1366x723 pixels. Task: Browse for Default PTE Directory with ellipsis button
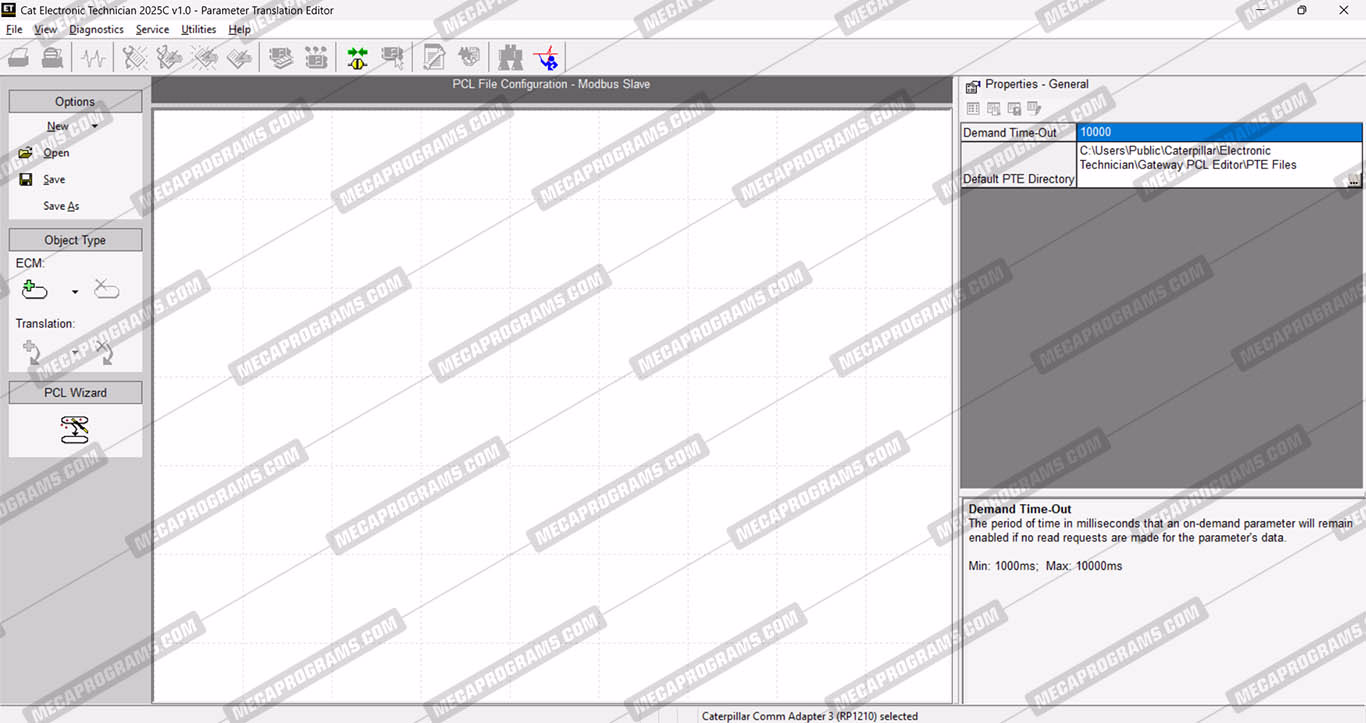1353,180
